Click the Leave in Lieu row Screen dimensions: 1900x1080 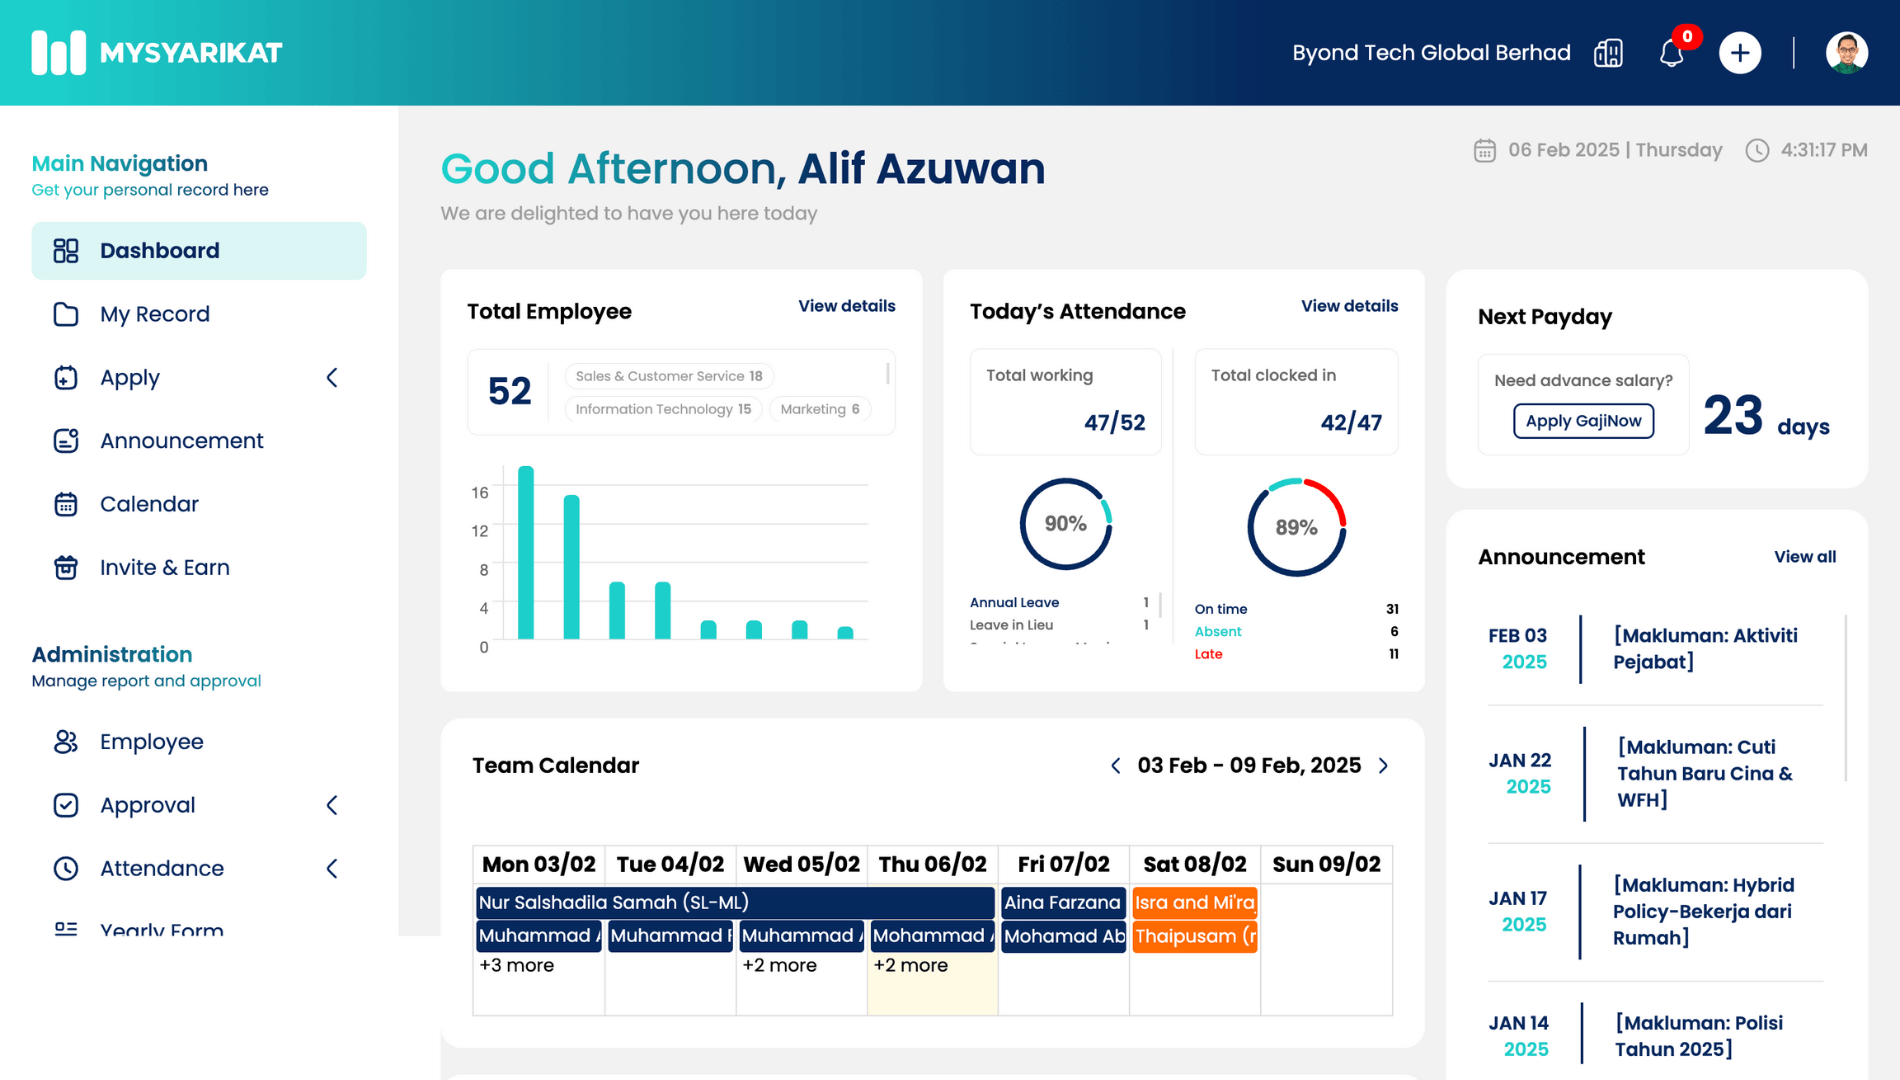[1059, 625]
